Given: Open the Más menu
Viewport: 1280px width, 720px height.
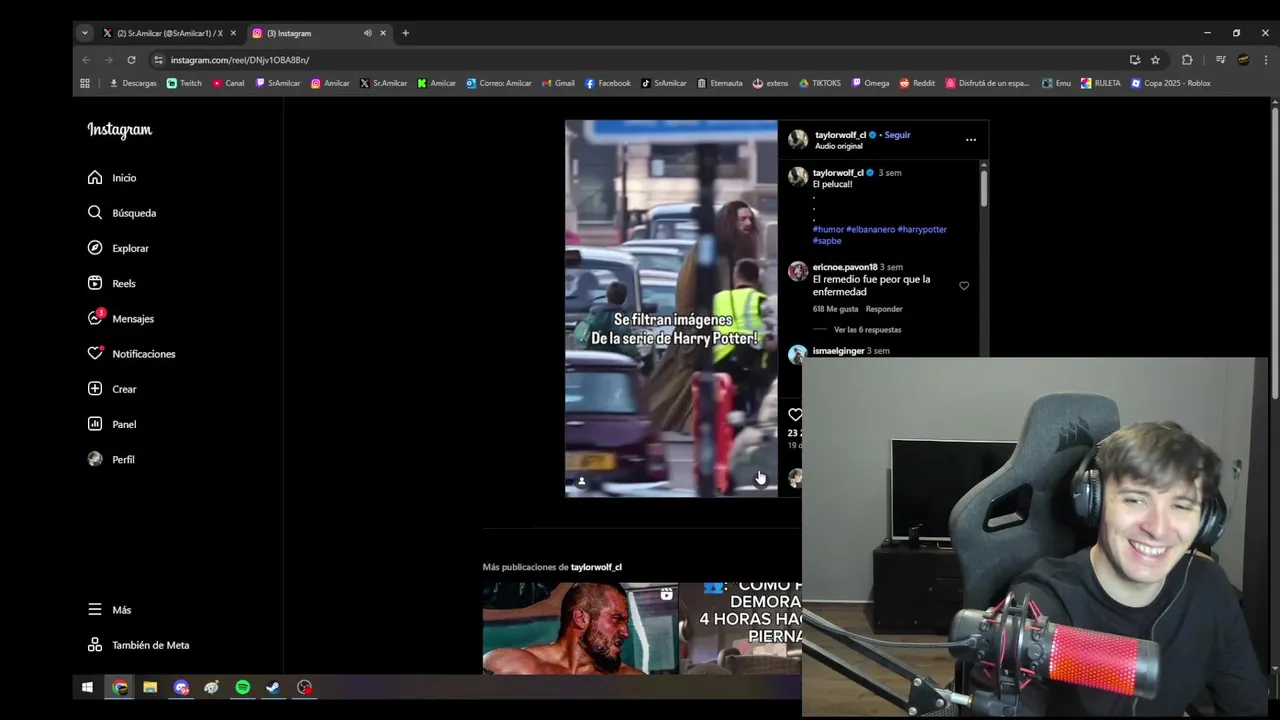Looking at the screenshot, I should [109, 610].
